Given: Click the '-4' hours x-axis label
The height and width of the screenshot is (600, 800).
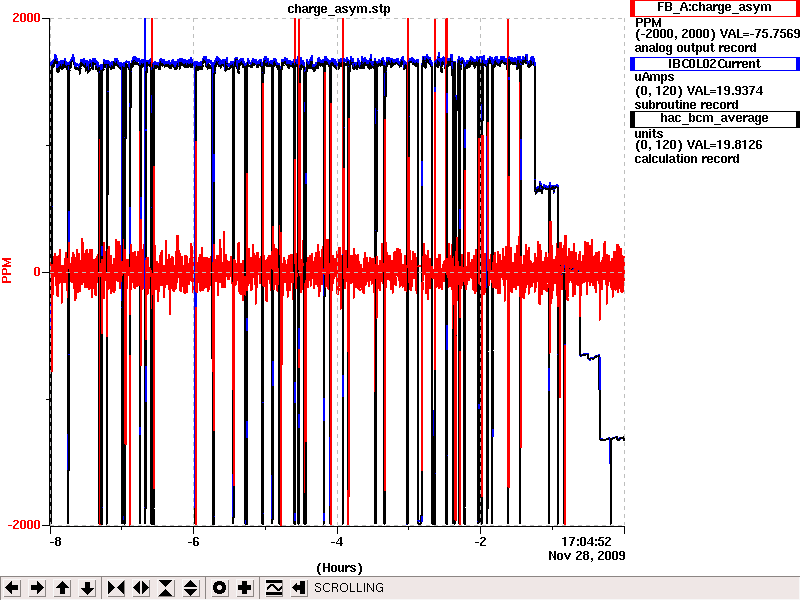Looking at the screenshot, I should coord(337,542).
